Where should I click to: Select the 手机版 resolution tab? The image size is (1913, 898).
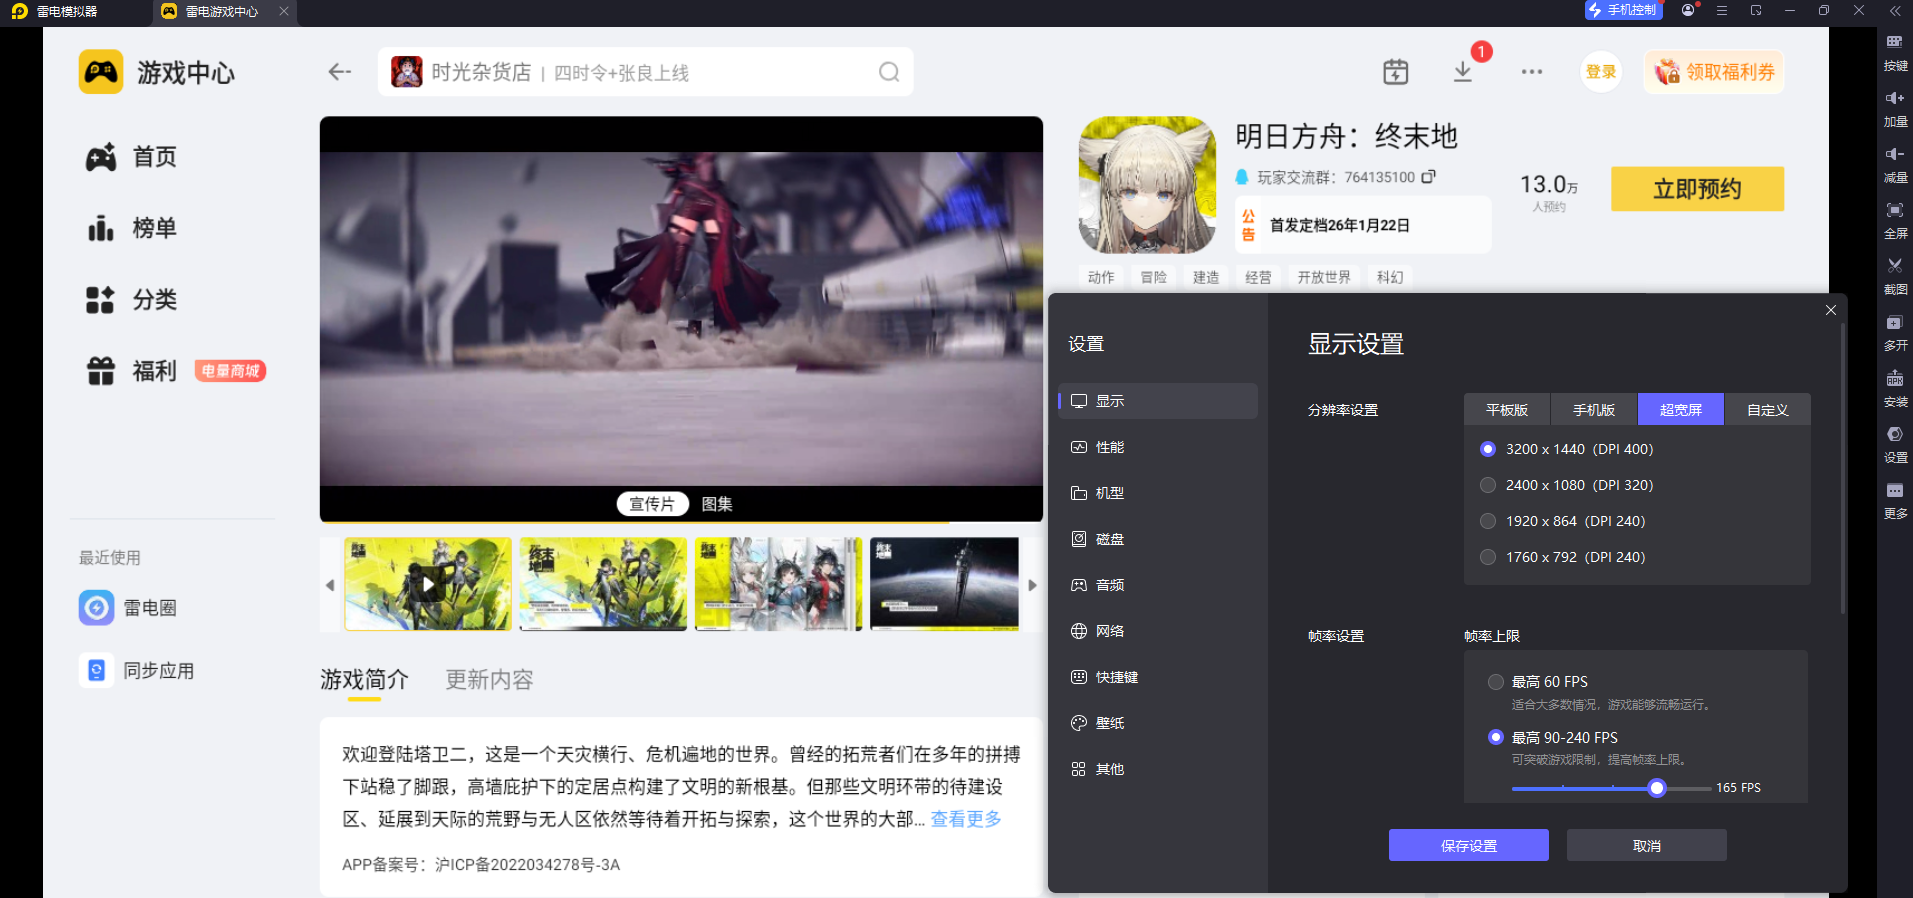[x=1593, y=410]
